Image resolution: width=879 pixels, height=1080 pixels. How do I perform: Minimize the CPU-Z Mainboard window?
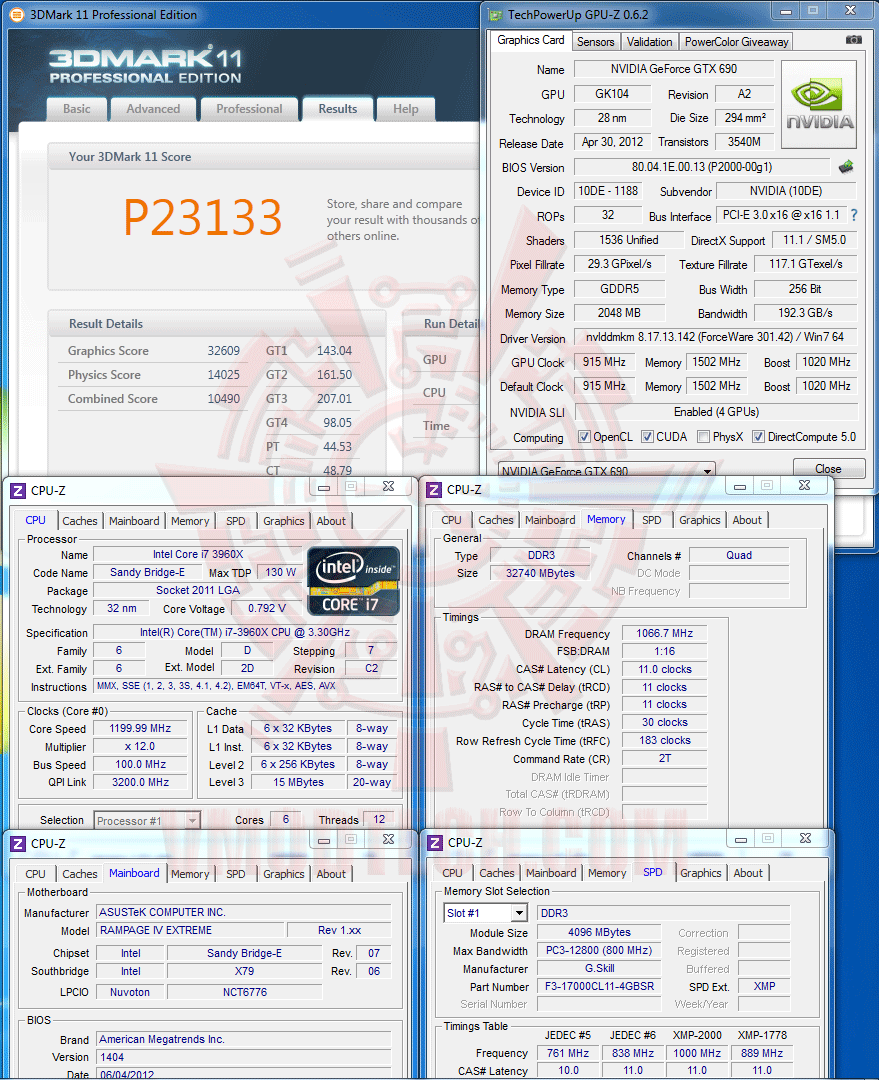324,840
